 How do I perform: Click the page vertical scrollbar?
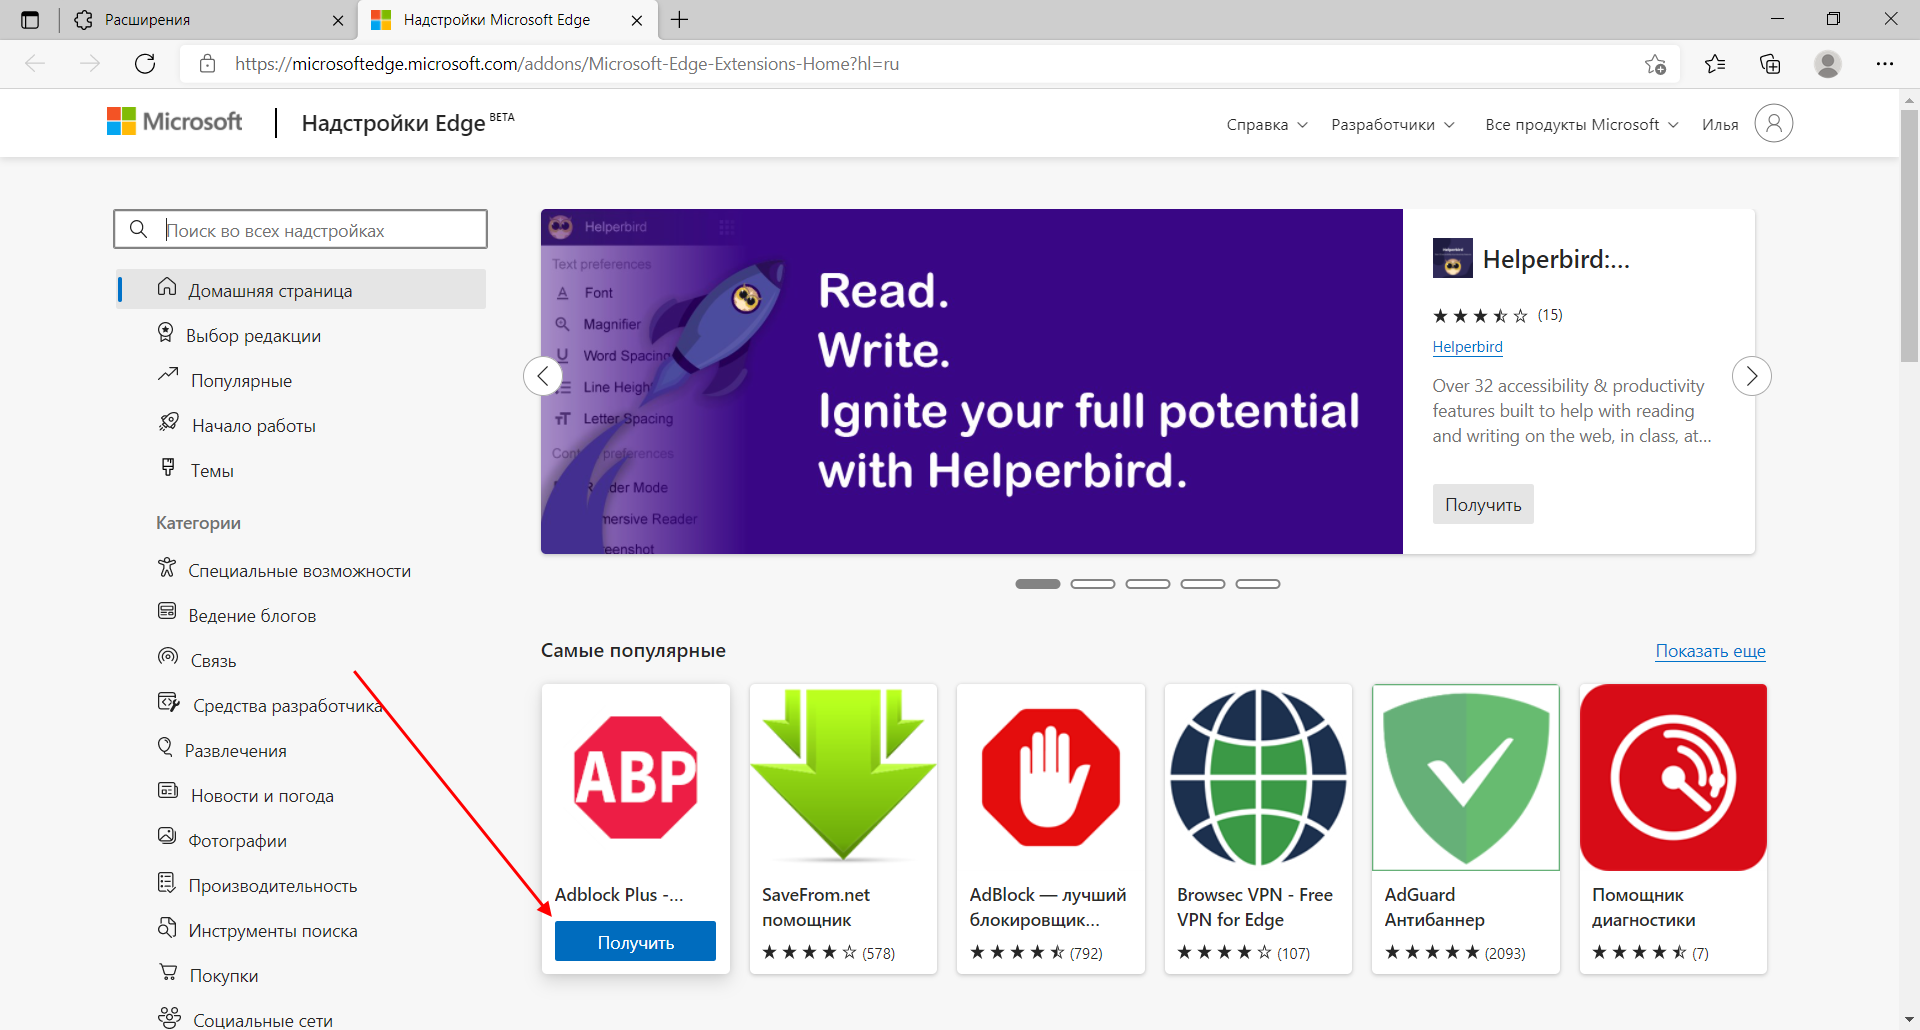(1909, 235)
